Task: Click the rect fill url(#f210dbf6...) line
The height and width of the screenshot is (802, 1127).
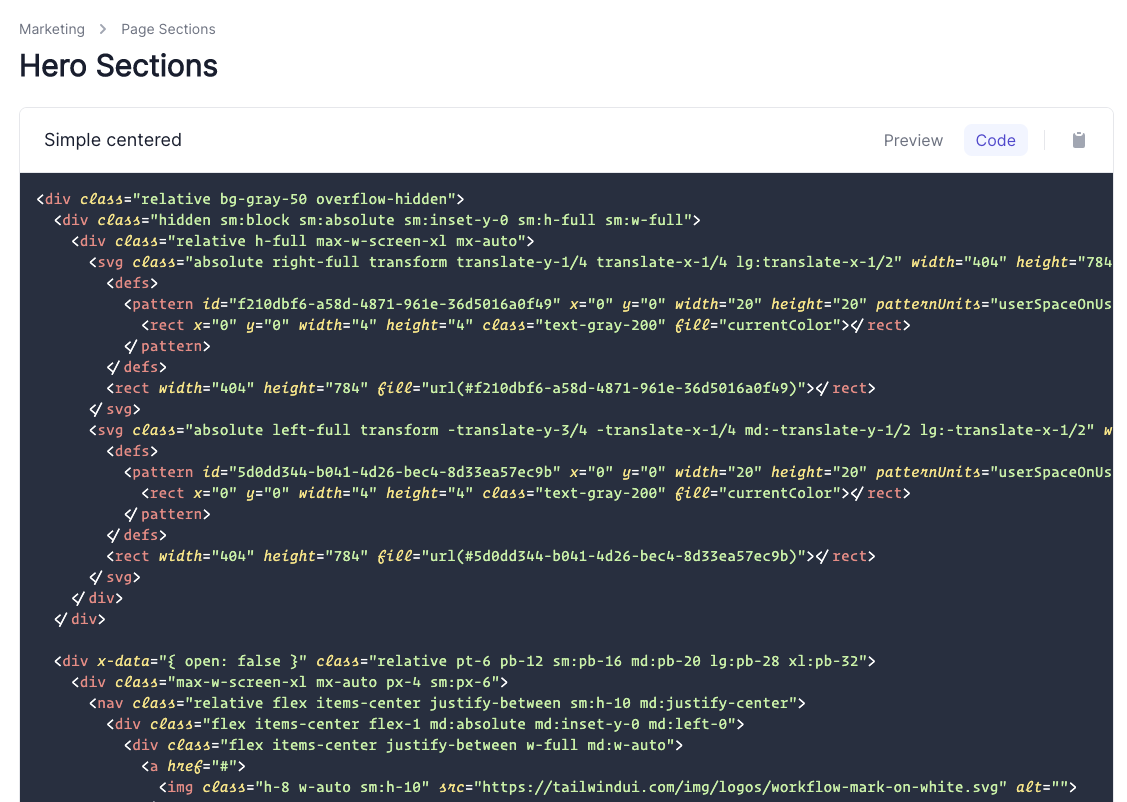Action: (491, 388)
